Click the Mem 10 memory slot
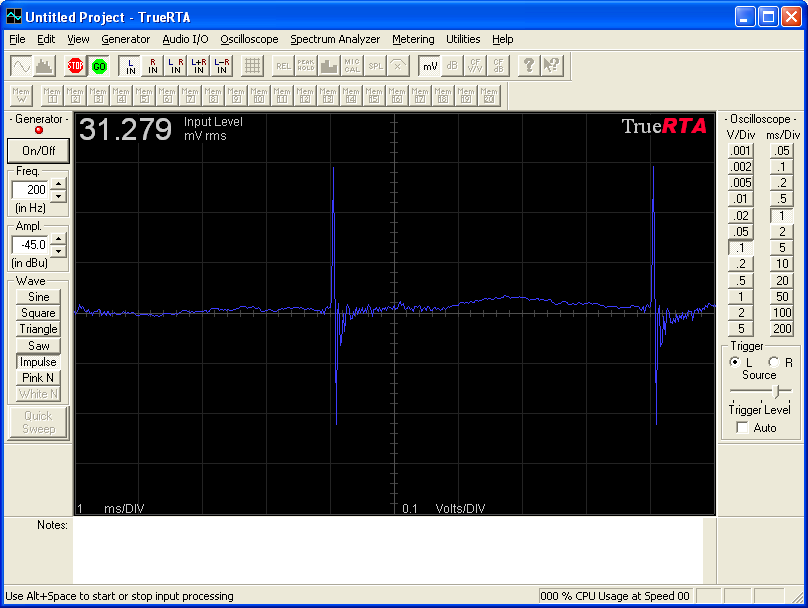The width and height of the screenshot is (808, 608). (259, 95)
